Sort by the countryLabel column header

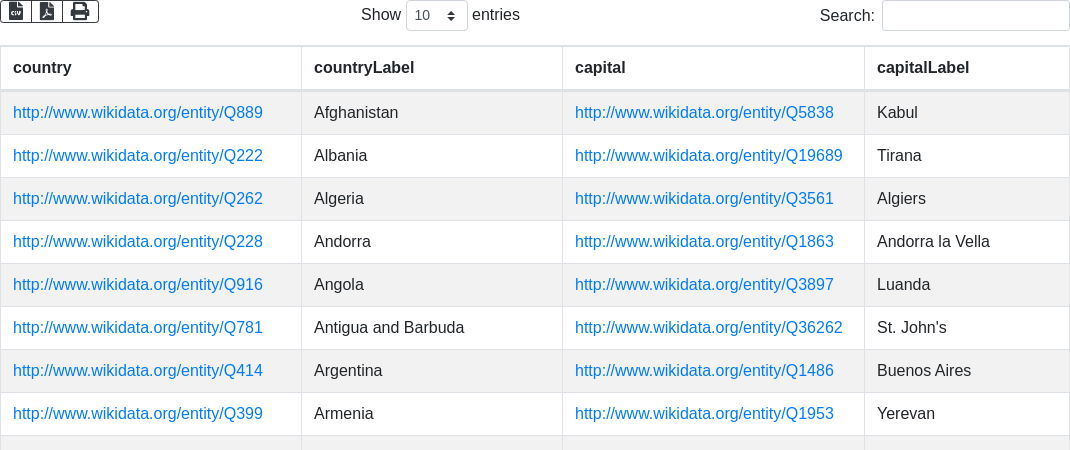click(x=364, y=68)
